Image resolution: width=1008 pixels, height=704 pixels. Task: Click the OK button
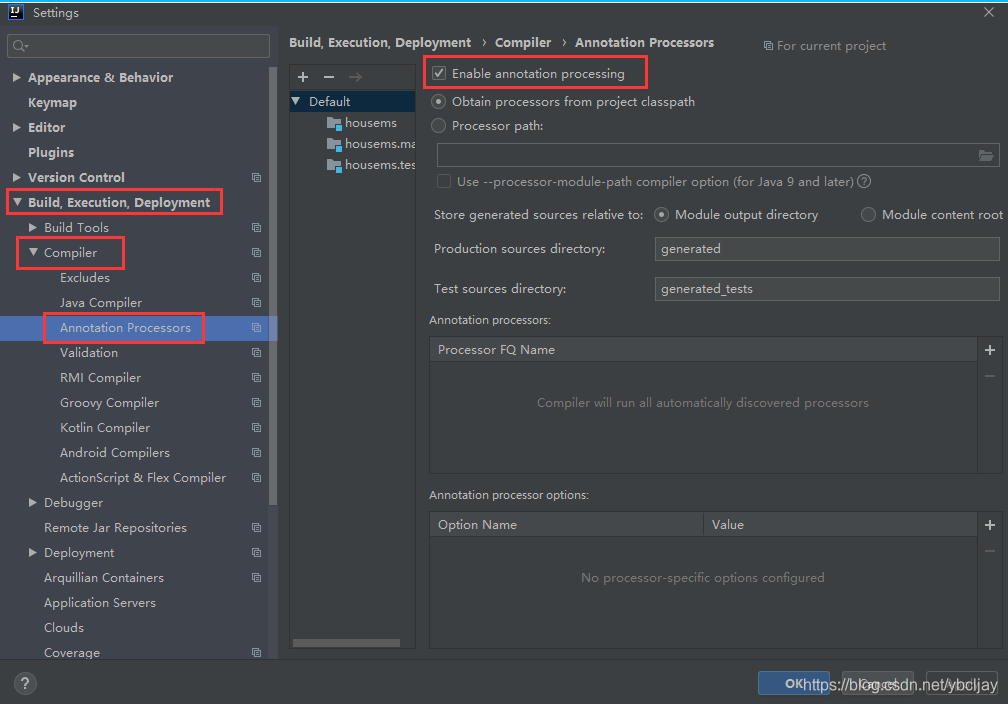pyautogui.click(x=793, y=683)
